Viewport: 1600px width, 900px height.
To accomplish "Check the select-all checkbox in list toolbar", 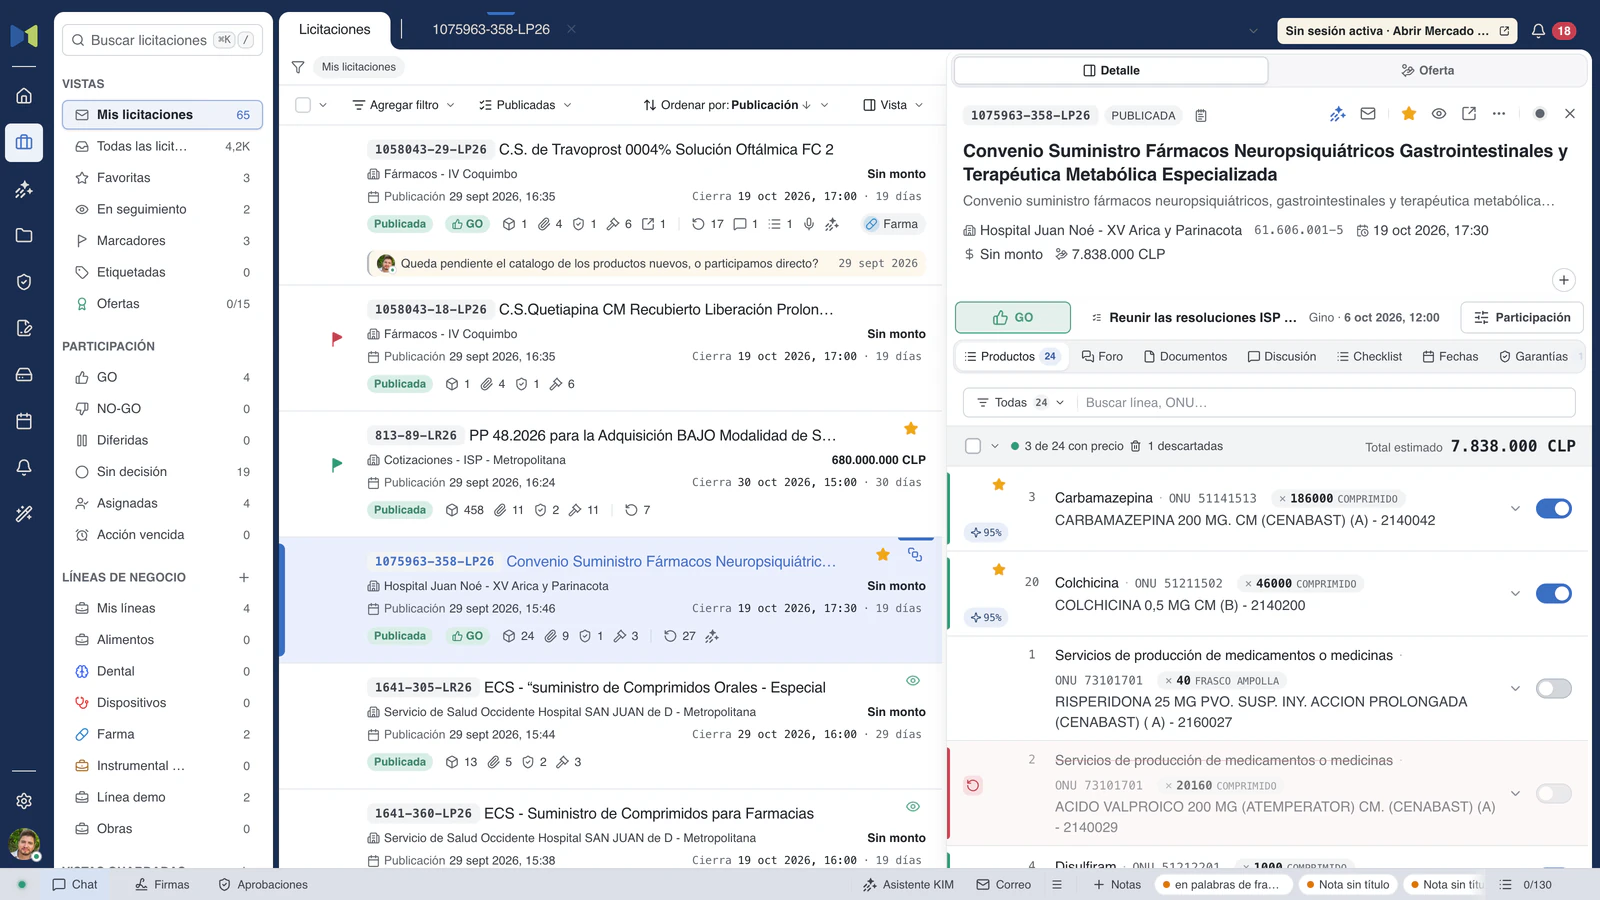I will click(303, 105).
